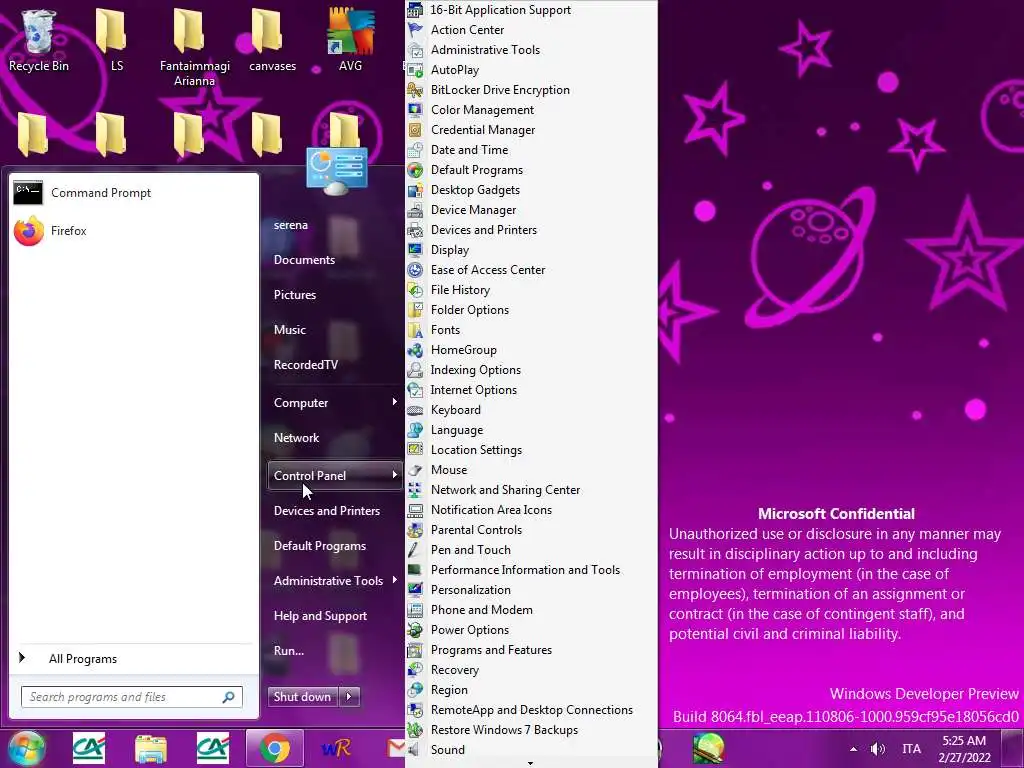Open the File Explorer taskbar icon
Image resolution: width=1024 pixels, height=768 pixels.
pyautogui.click(x=151, y=749)
